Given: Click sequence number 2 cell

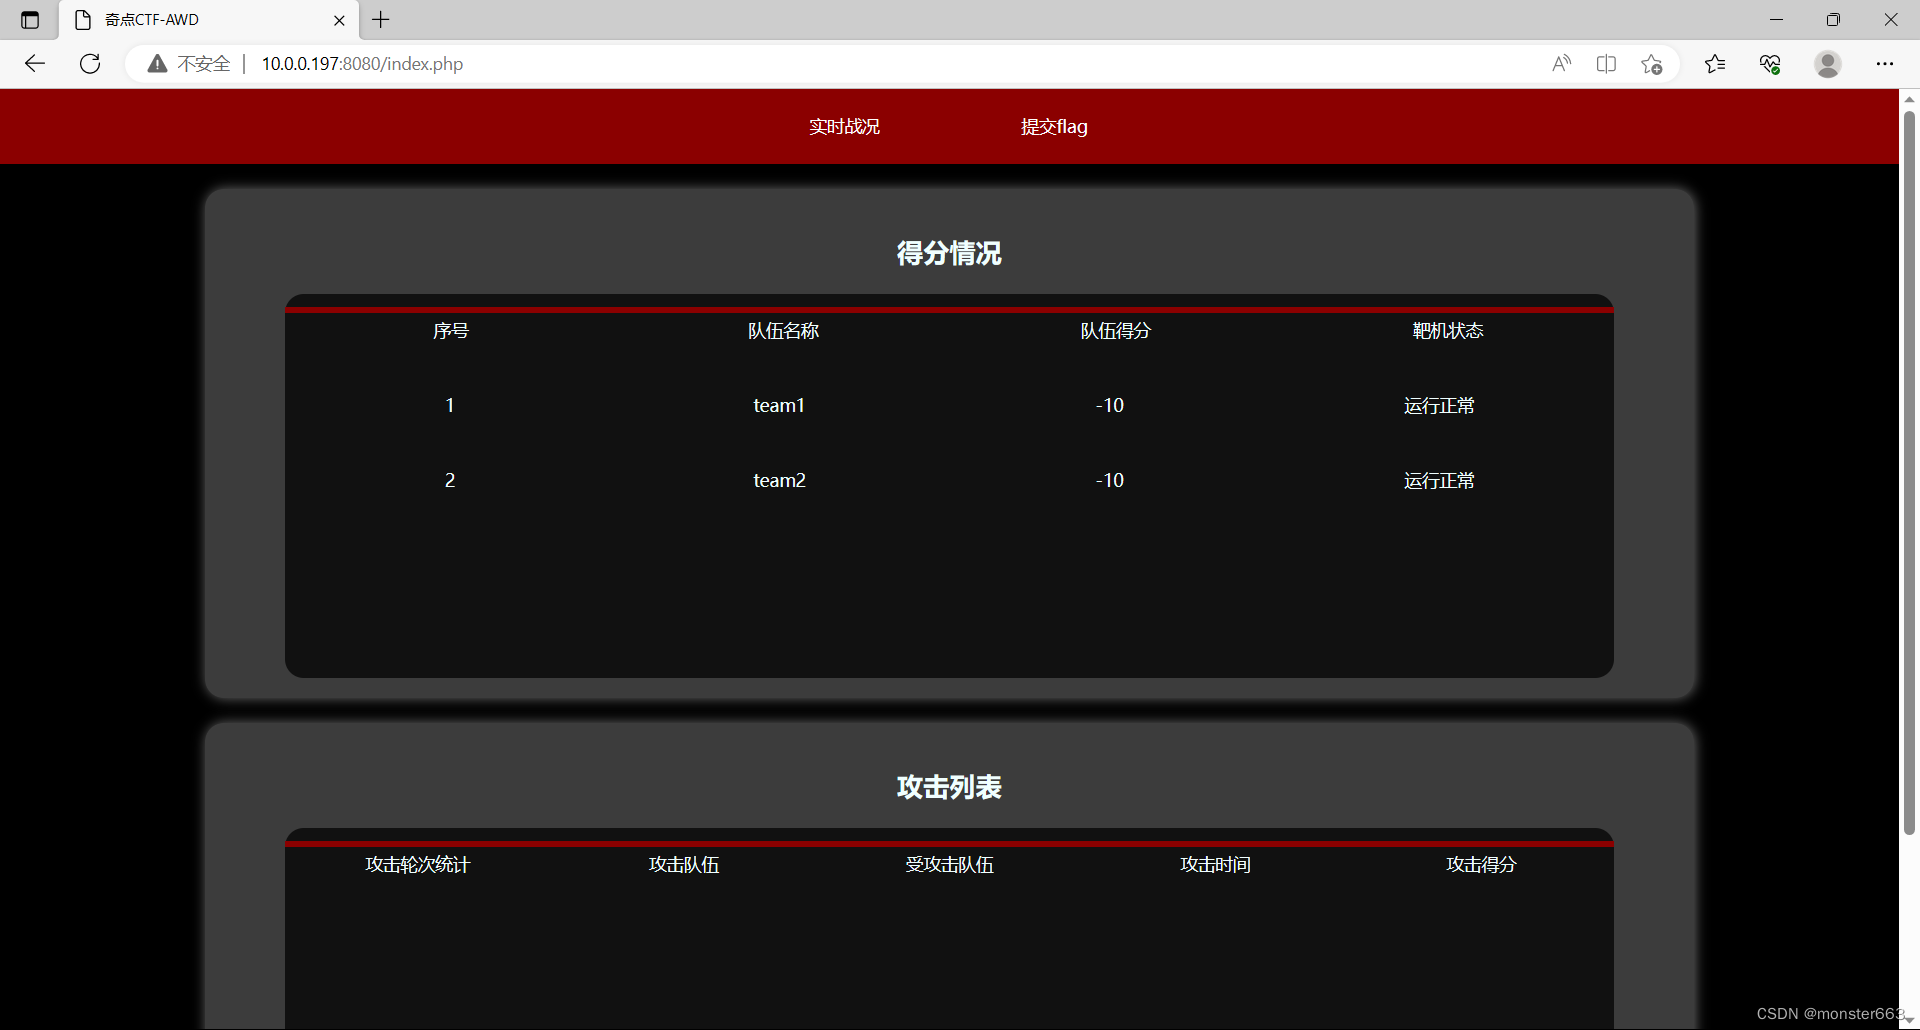Looking at the screenshot, I should point(450,480).
